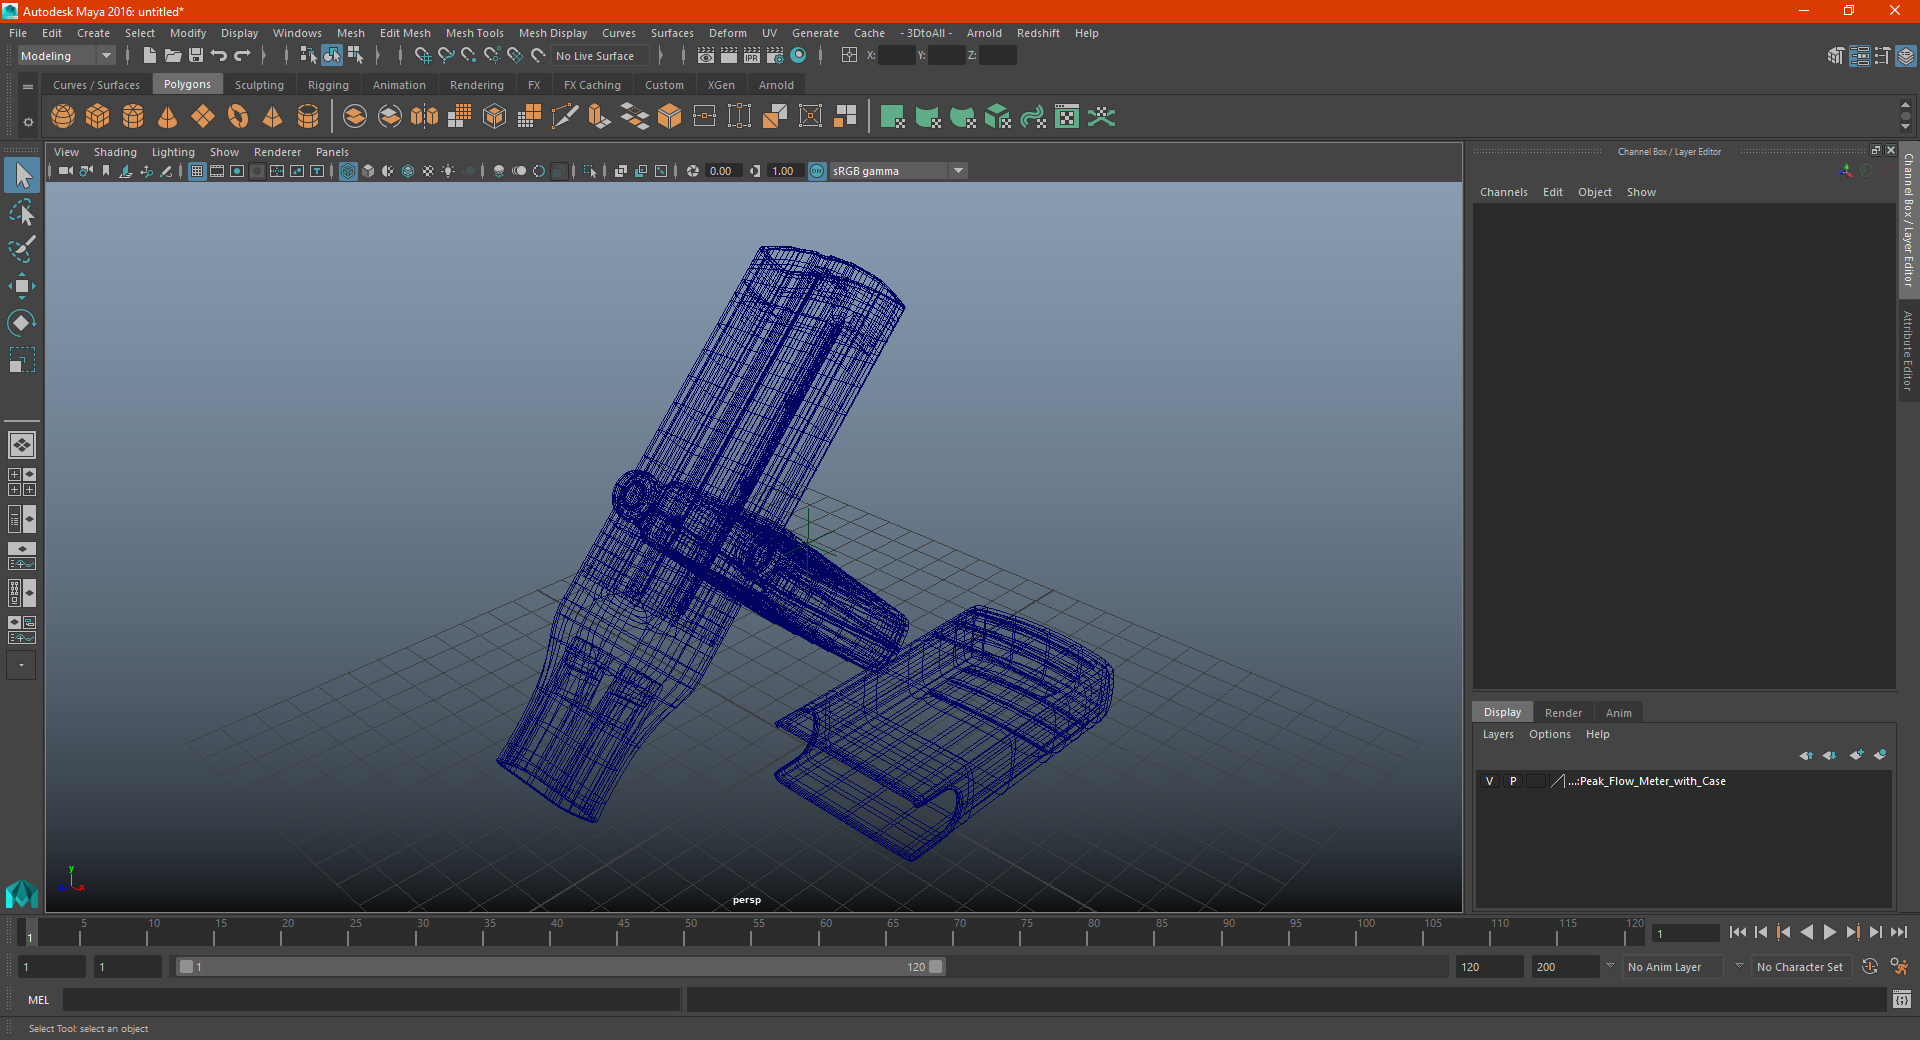1920x1040 pixels.
Task: Activate the Paint selection tool
Action: point(22,249)
